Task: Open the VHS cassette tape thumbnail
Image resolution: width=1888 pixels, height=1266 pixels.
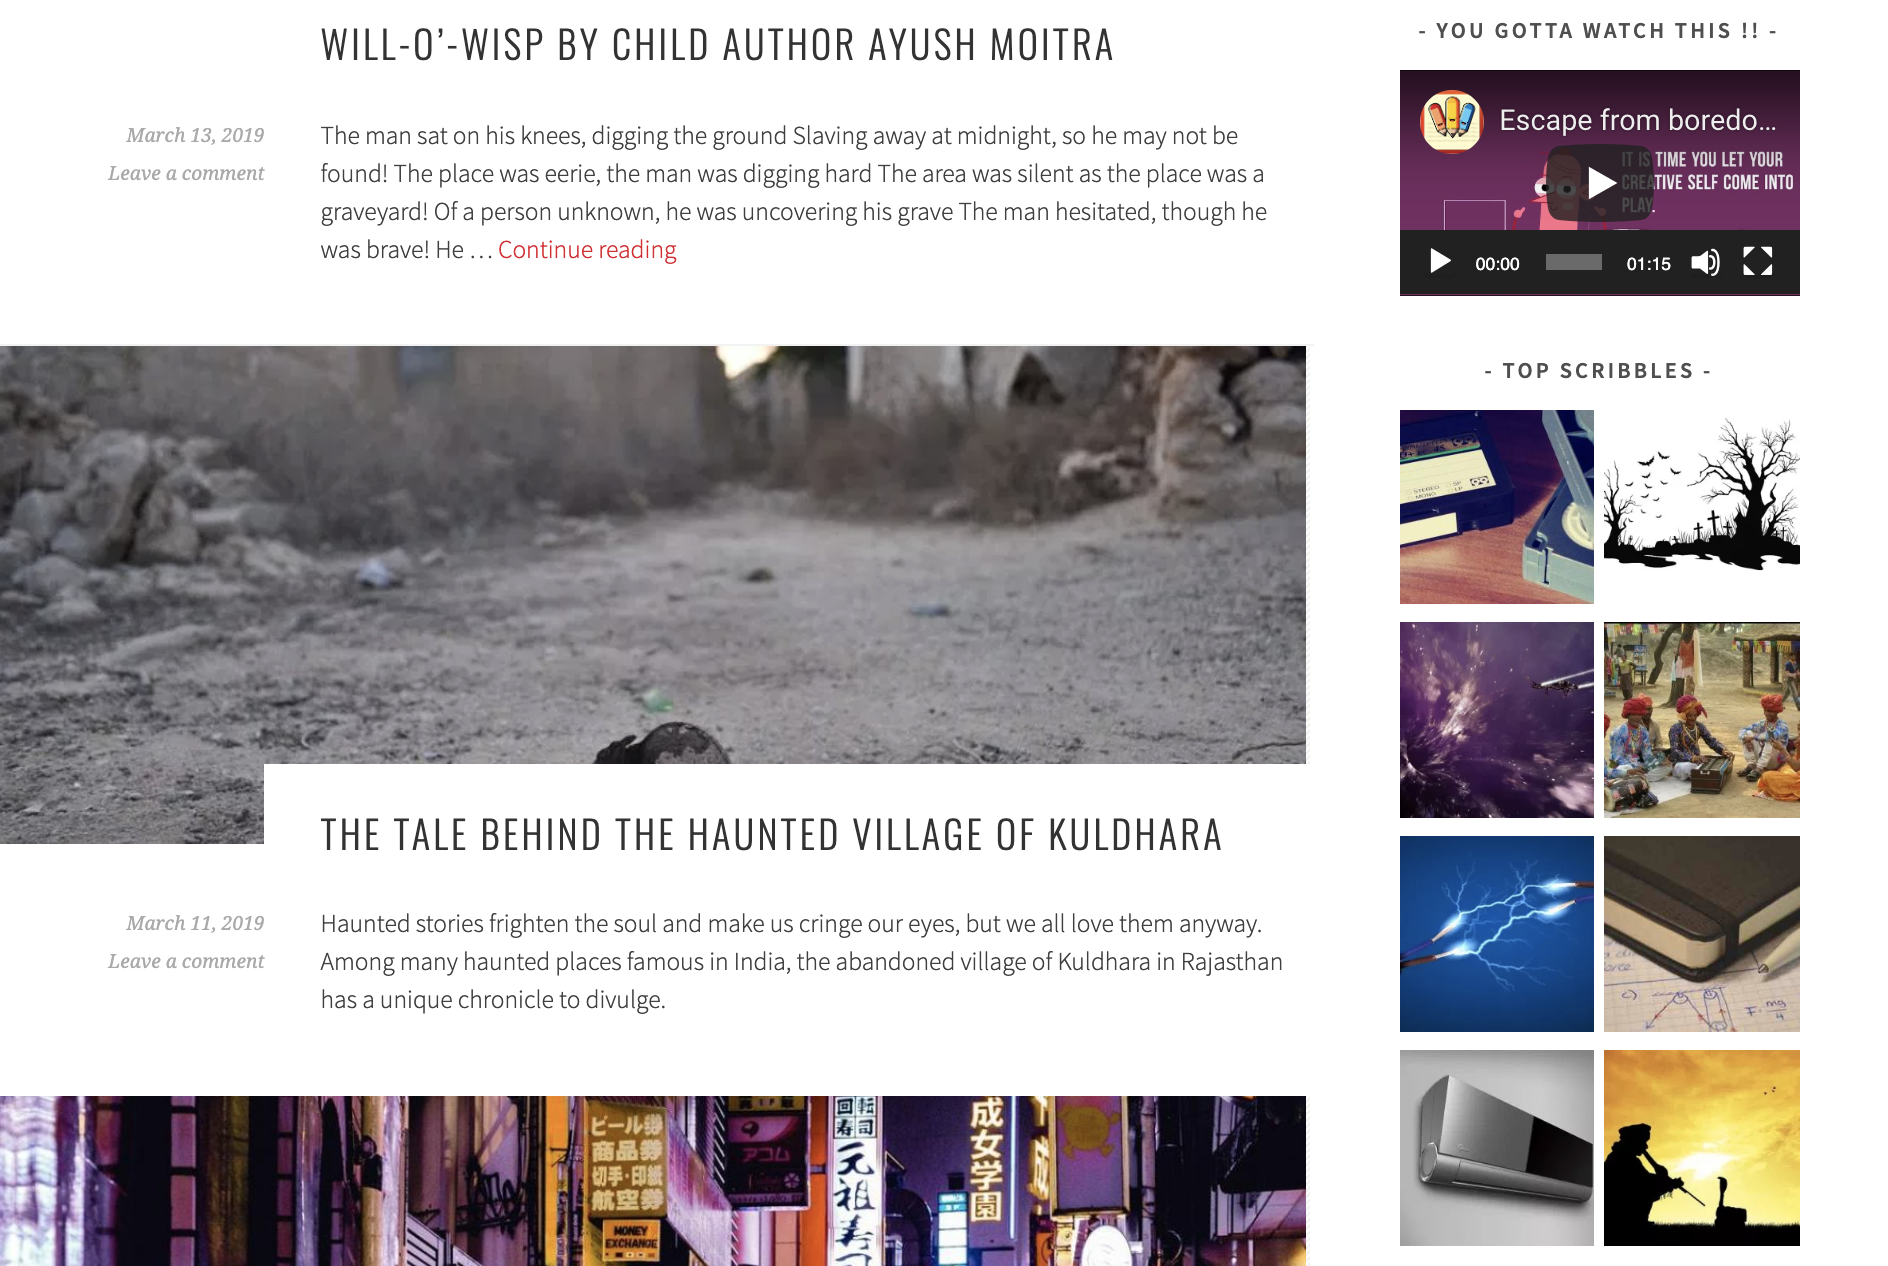Action: (1497, 507)
